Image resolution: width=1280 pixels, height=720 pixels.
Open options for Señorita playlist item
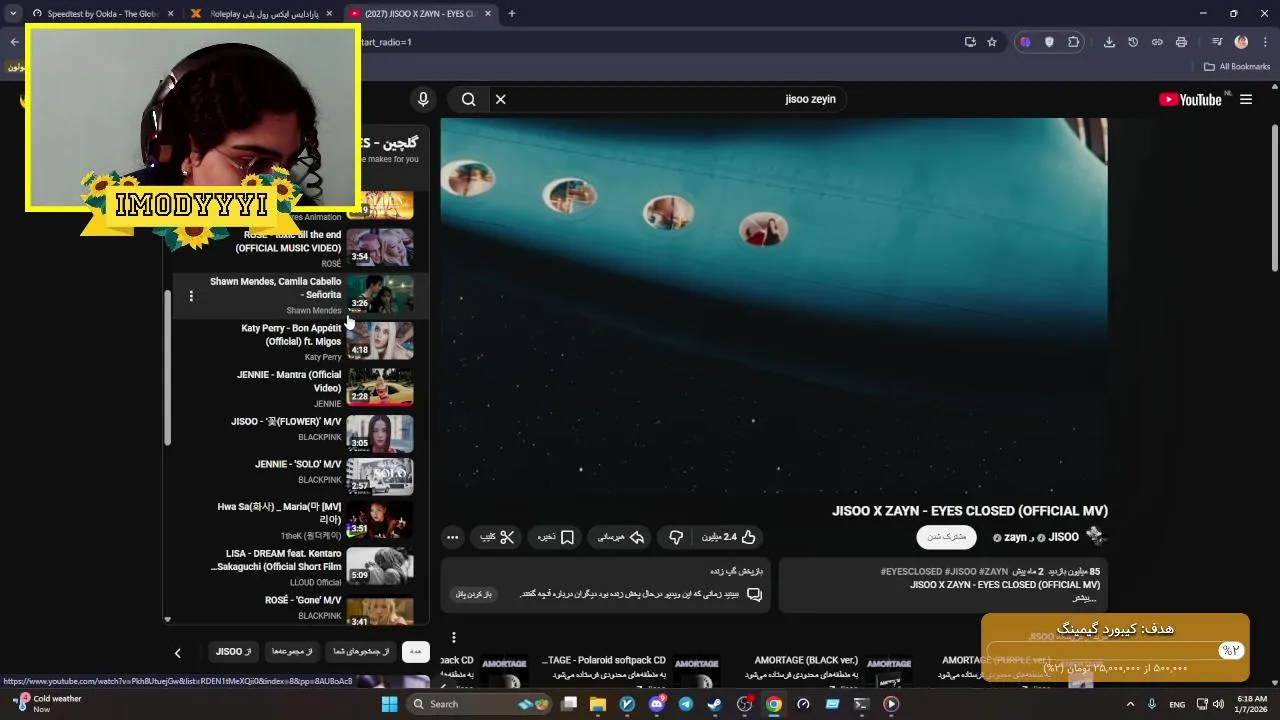[191, 296]
